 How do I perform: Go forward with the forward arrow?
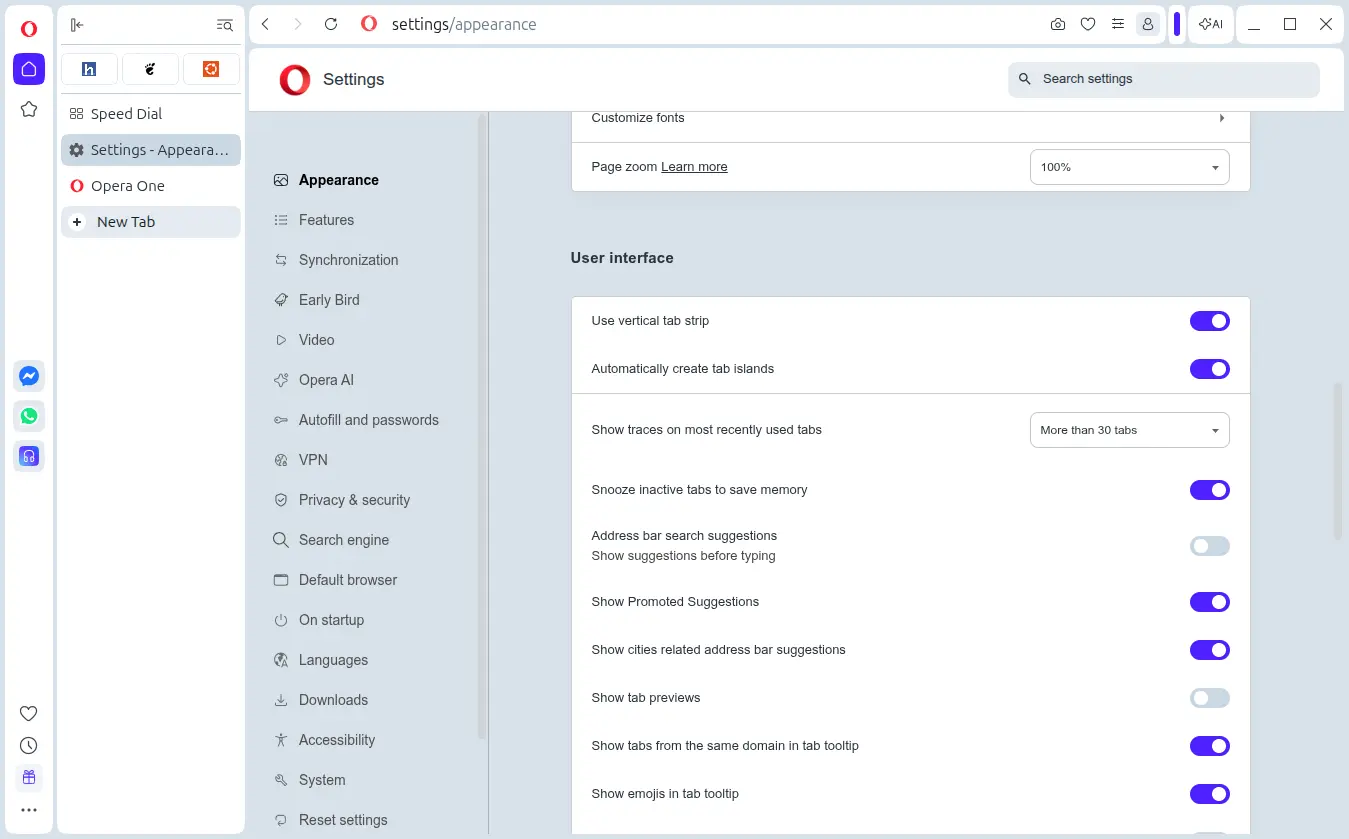[297, 25]
